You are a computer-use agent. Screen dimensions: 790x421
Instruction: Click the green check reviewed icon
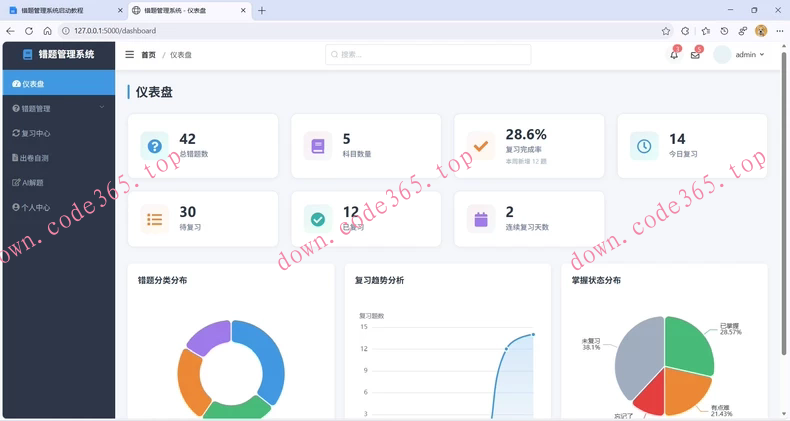pyautogui.click(x=318, y=219)
